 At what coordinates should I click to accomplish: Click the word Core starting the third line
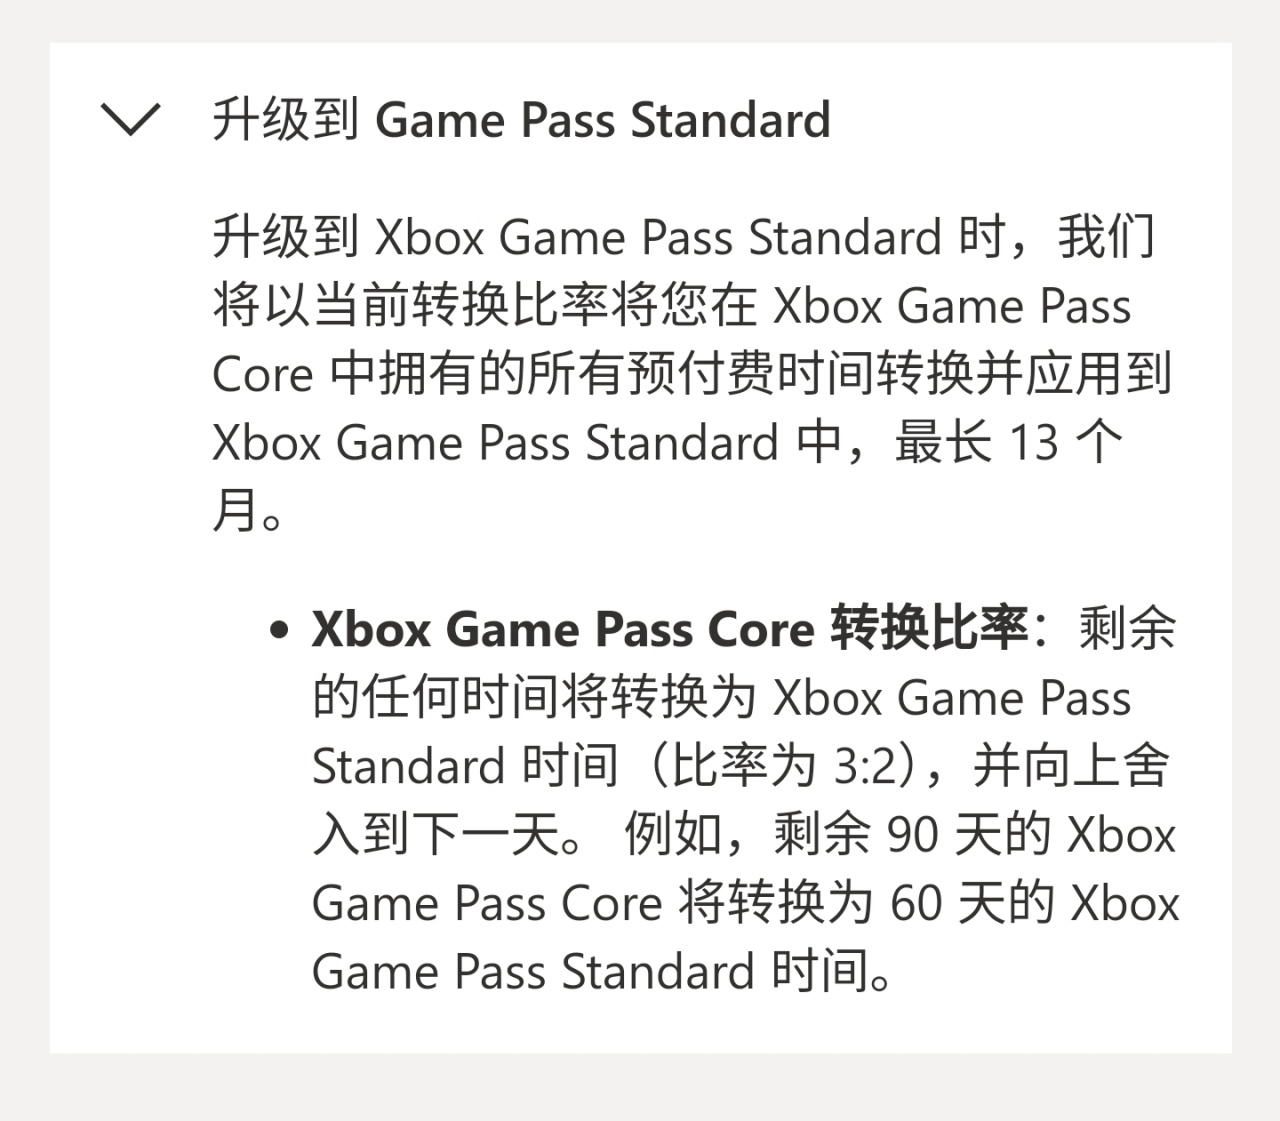(x=262, y=375)
